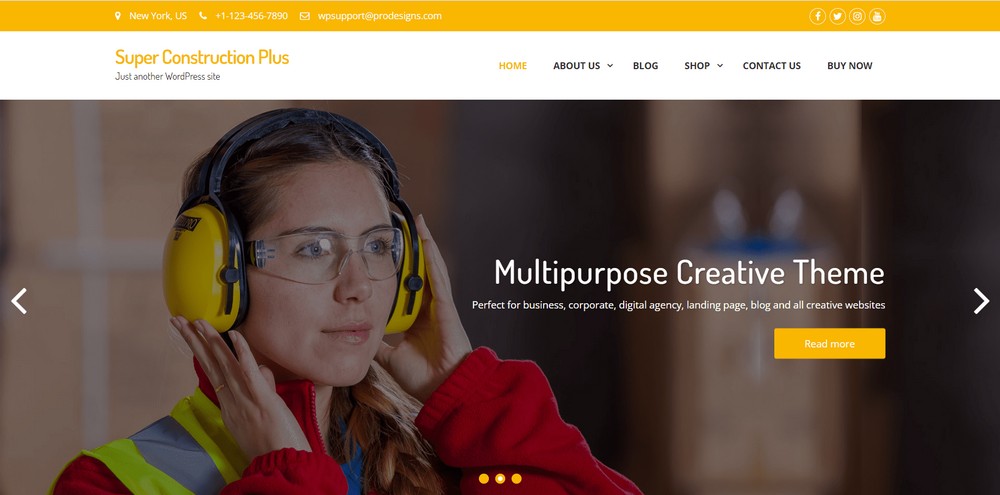The height and width of the screenshot is (495, 1000).
Task: Open the Twitter social icon
Action: click(837, 17)
